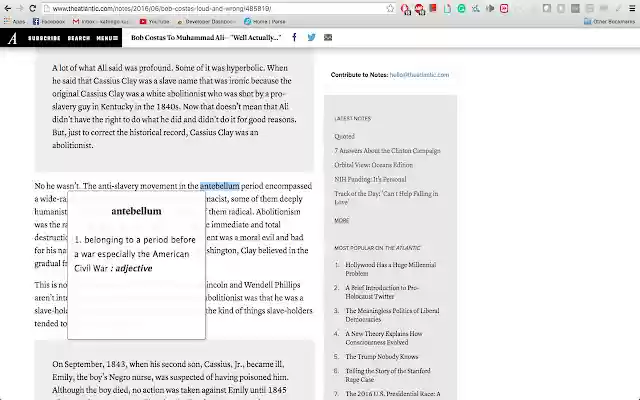The image size is (640, 400).
Task: Click the dark speaker-shaped extension icon
Action: click(490, 9)
